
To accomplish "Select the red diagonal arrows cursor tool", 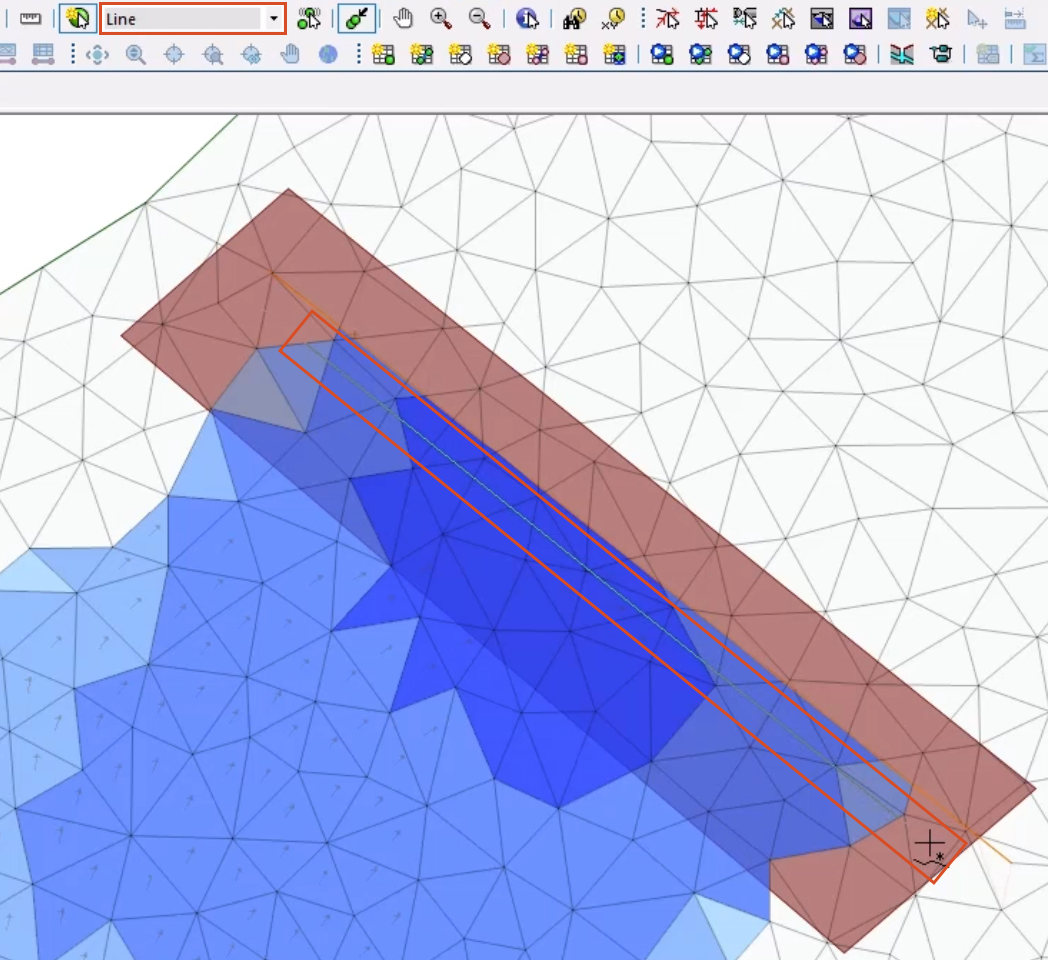I will click(667, 19).
